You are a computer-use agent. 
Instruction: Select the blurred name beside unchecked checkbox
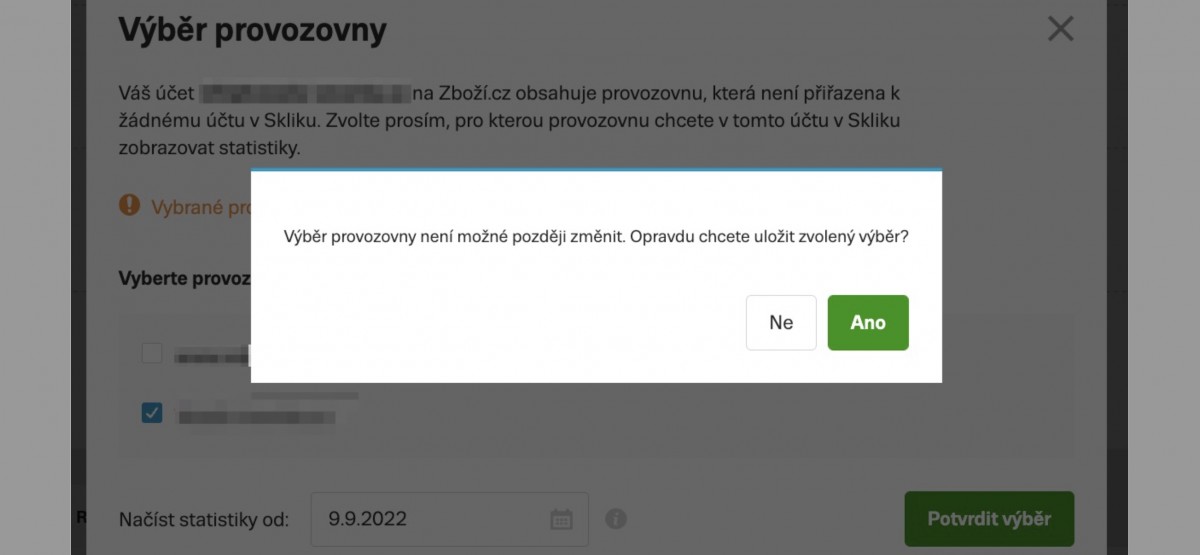pyautogui.click(x=212, y=354)
